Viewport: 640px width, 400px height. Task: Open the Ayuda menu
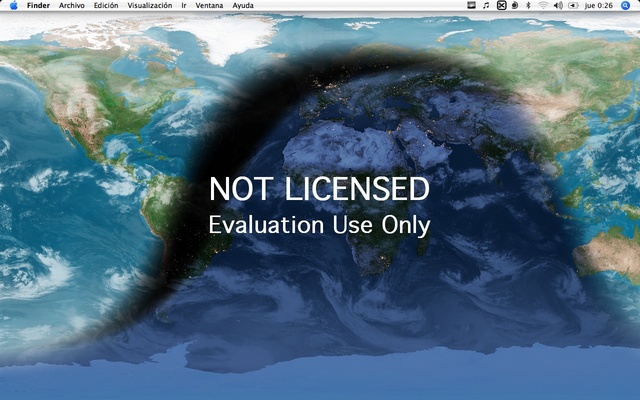243,5
